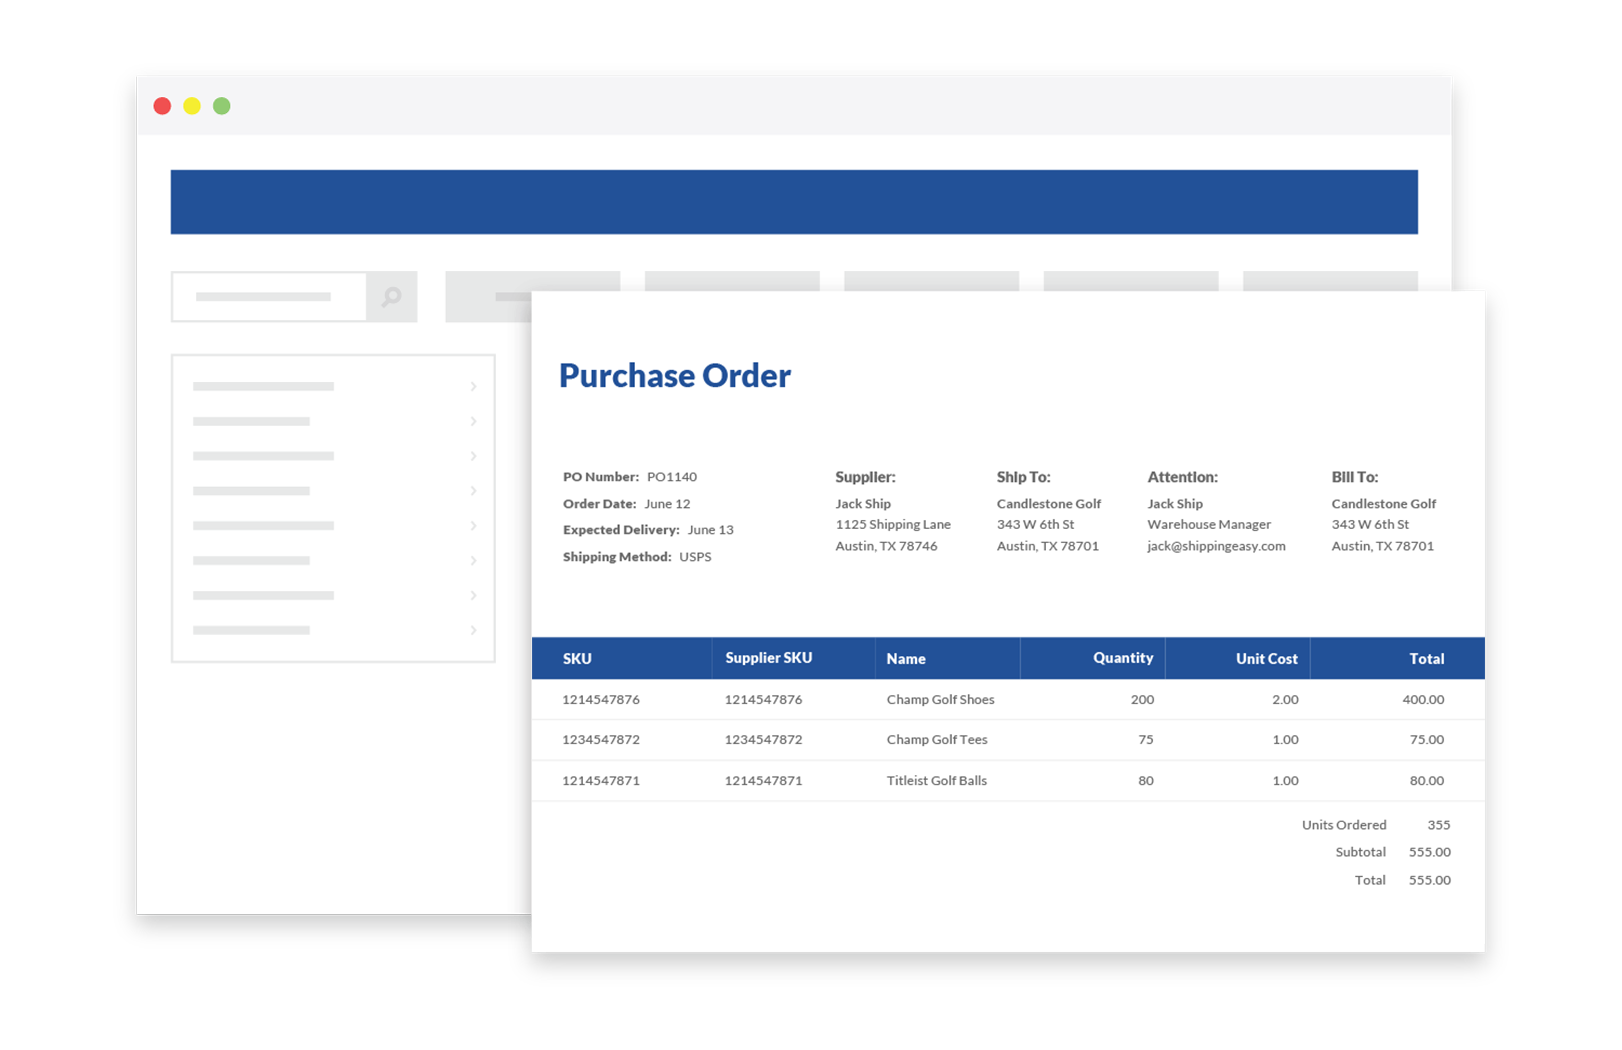1622x1050 pixels.
Task: Click SKU cell 1214547876 in SKU column
Action: (x=601, y=700)
